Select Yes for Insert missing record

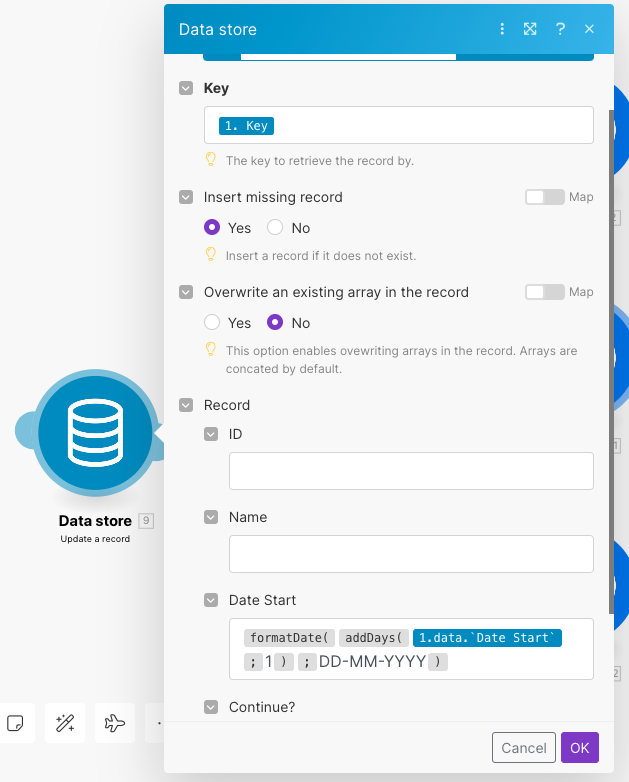(x=212, y=227)
